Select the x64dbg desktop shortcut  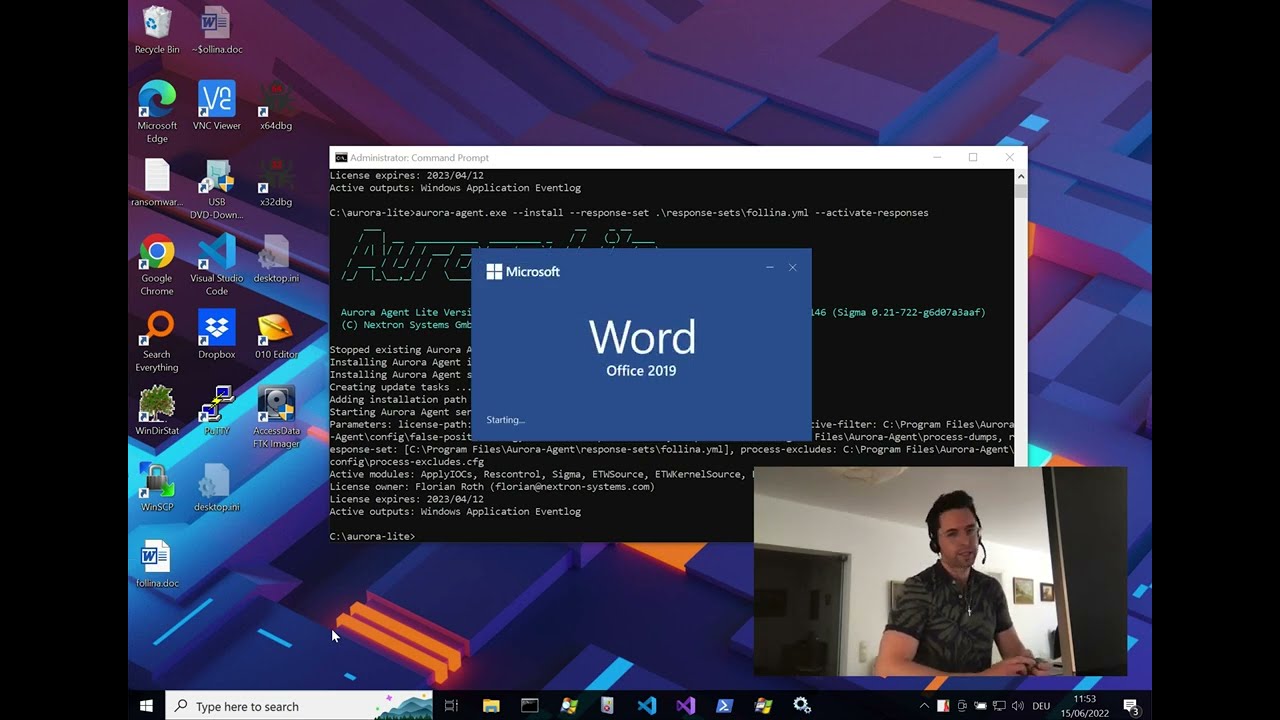(276, 106)
